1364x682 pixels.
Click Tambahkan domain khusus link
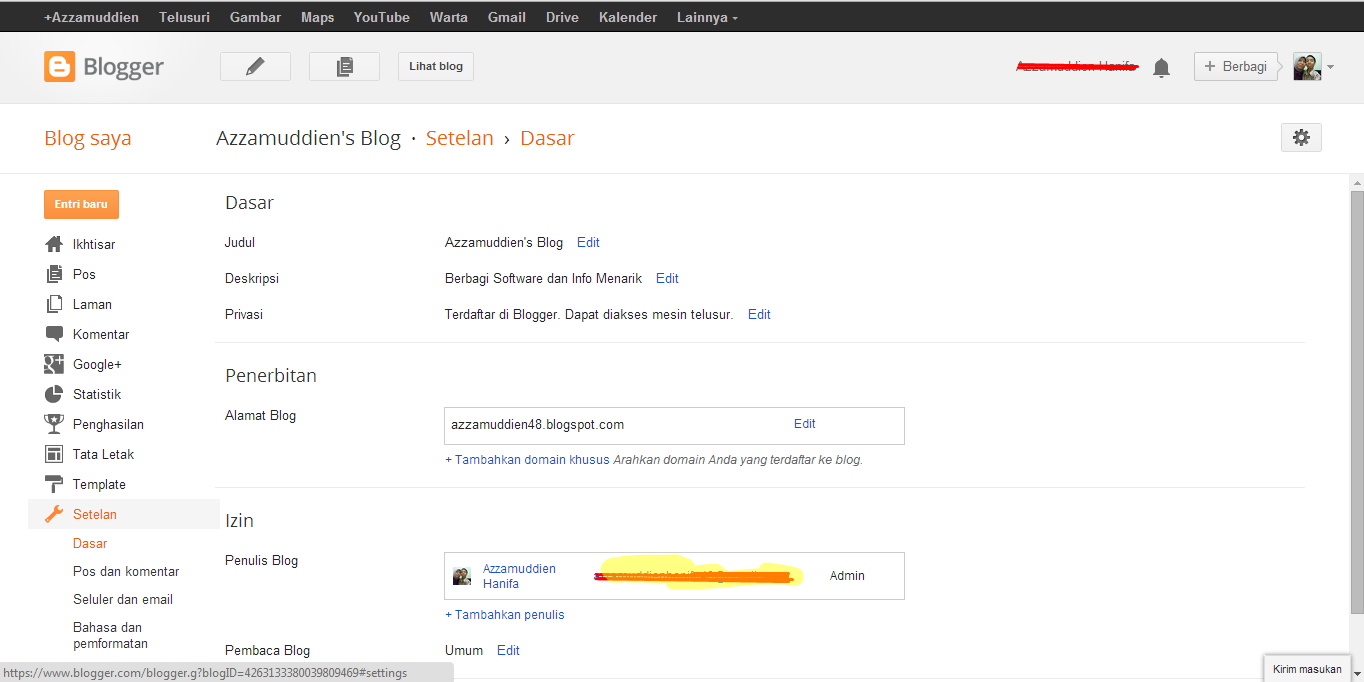[527, 460]
